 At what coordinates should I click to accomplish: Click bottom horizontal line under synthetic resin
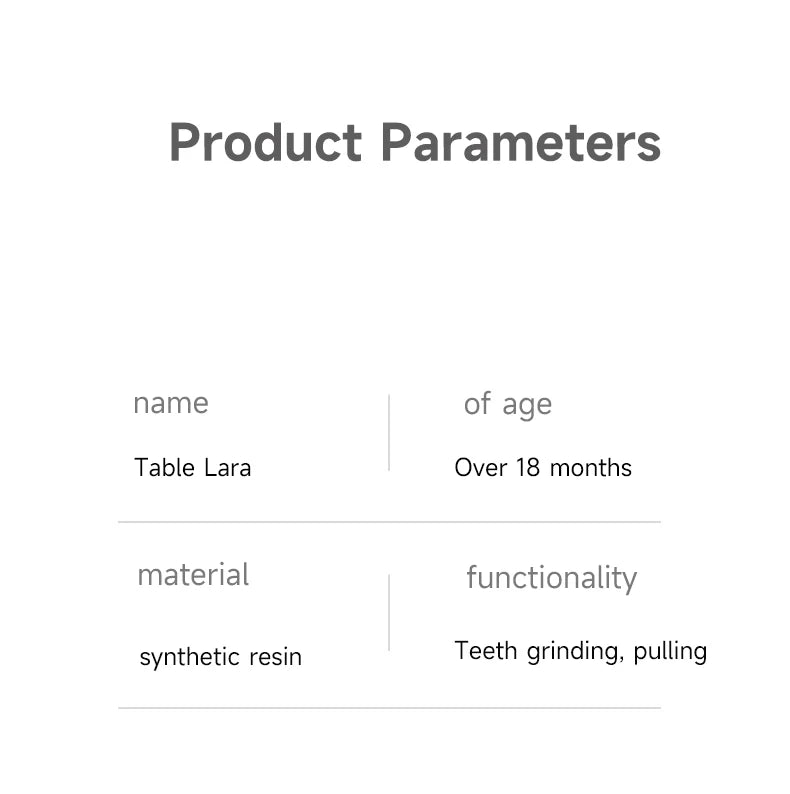[x=389, y=708]
